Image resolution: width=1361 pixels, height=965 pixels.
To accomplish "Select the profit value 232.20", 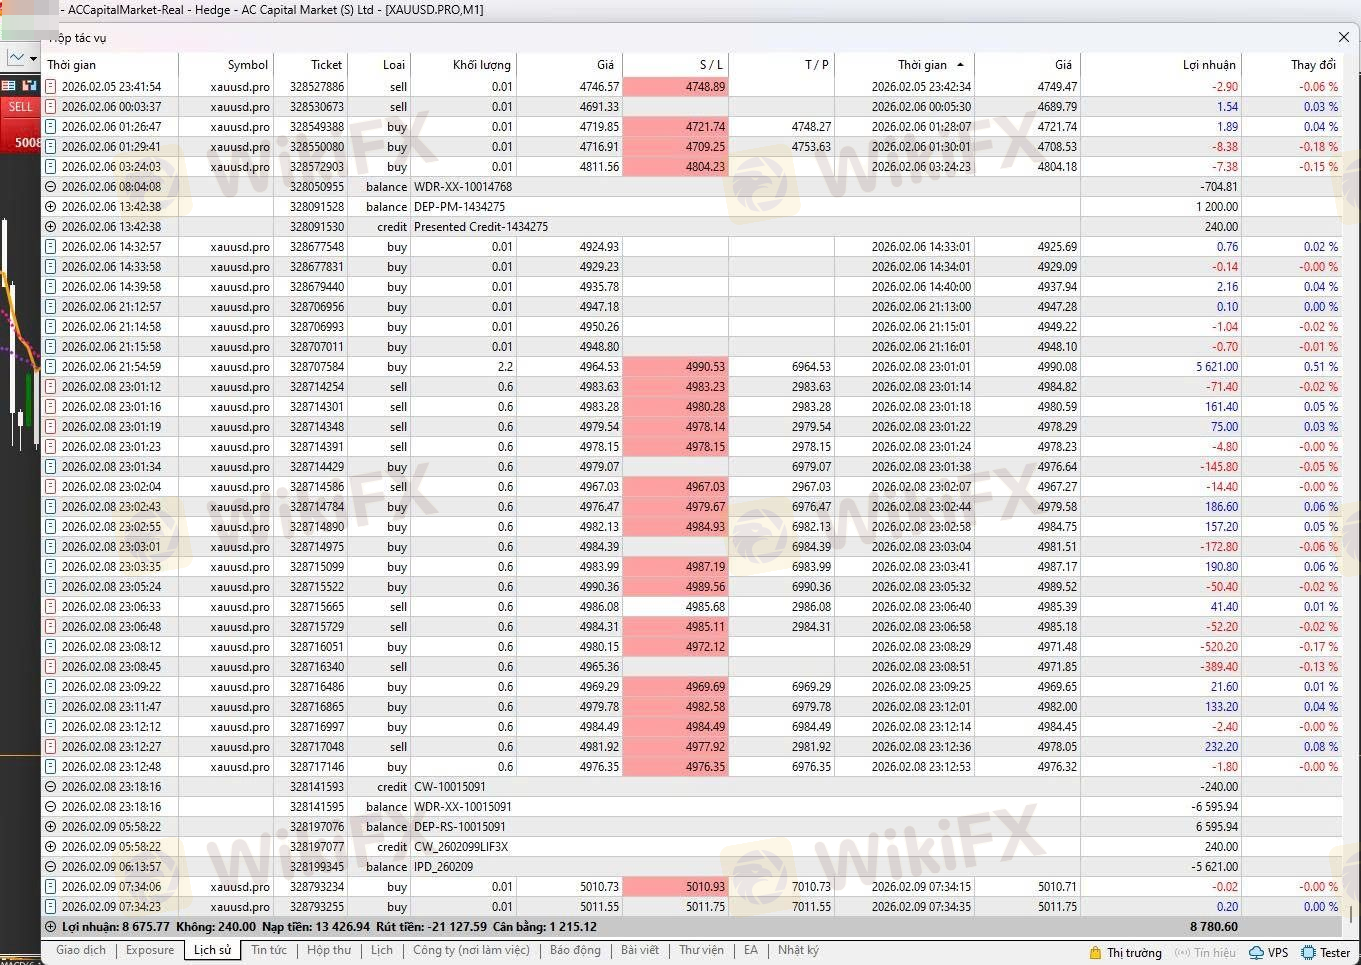I will coord(1222,747).
